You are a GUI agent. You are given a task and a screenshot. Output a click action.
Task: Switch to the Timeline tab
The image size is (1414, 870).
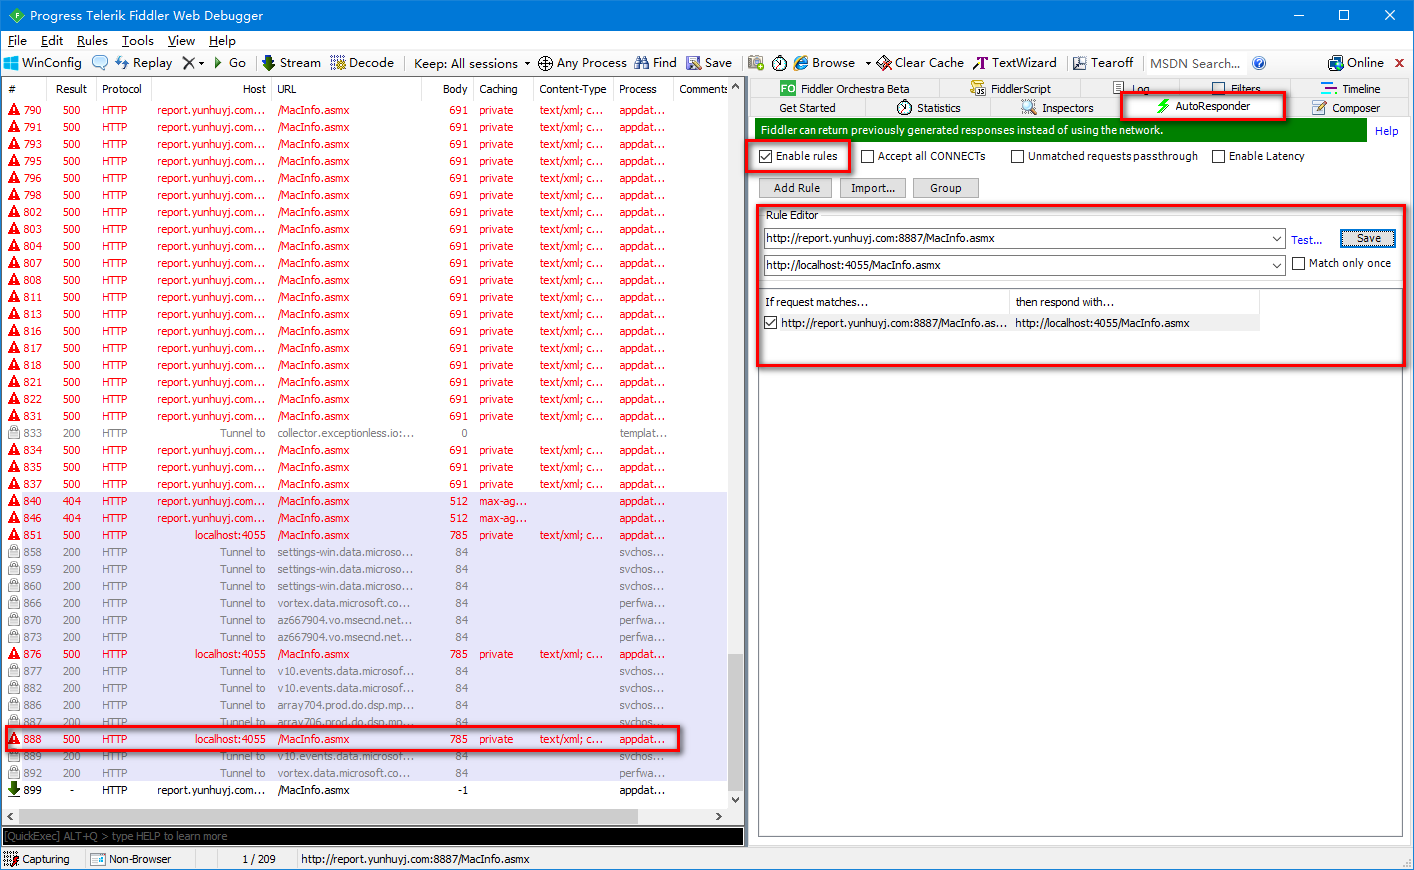tap(1351, 88)
